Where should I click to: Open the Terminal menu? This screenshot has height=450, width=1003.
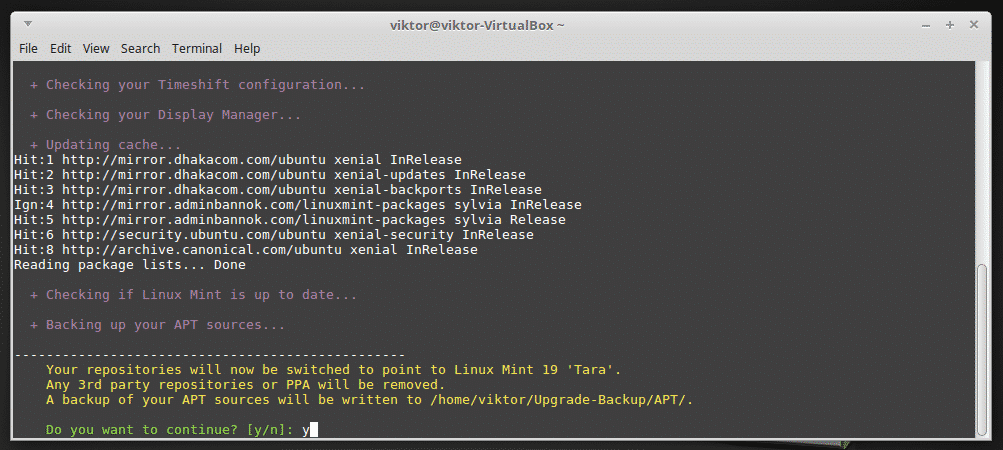pos(196,48)
